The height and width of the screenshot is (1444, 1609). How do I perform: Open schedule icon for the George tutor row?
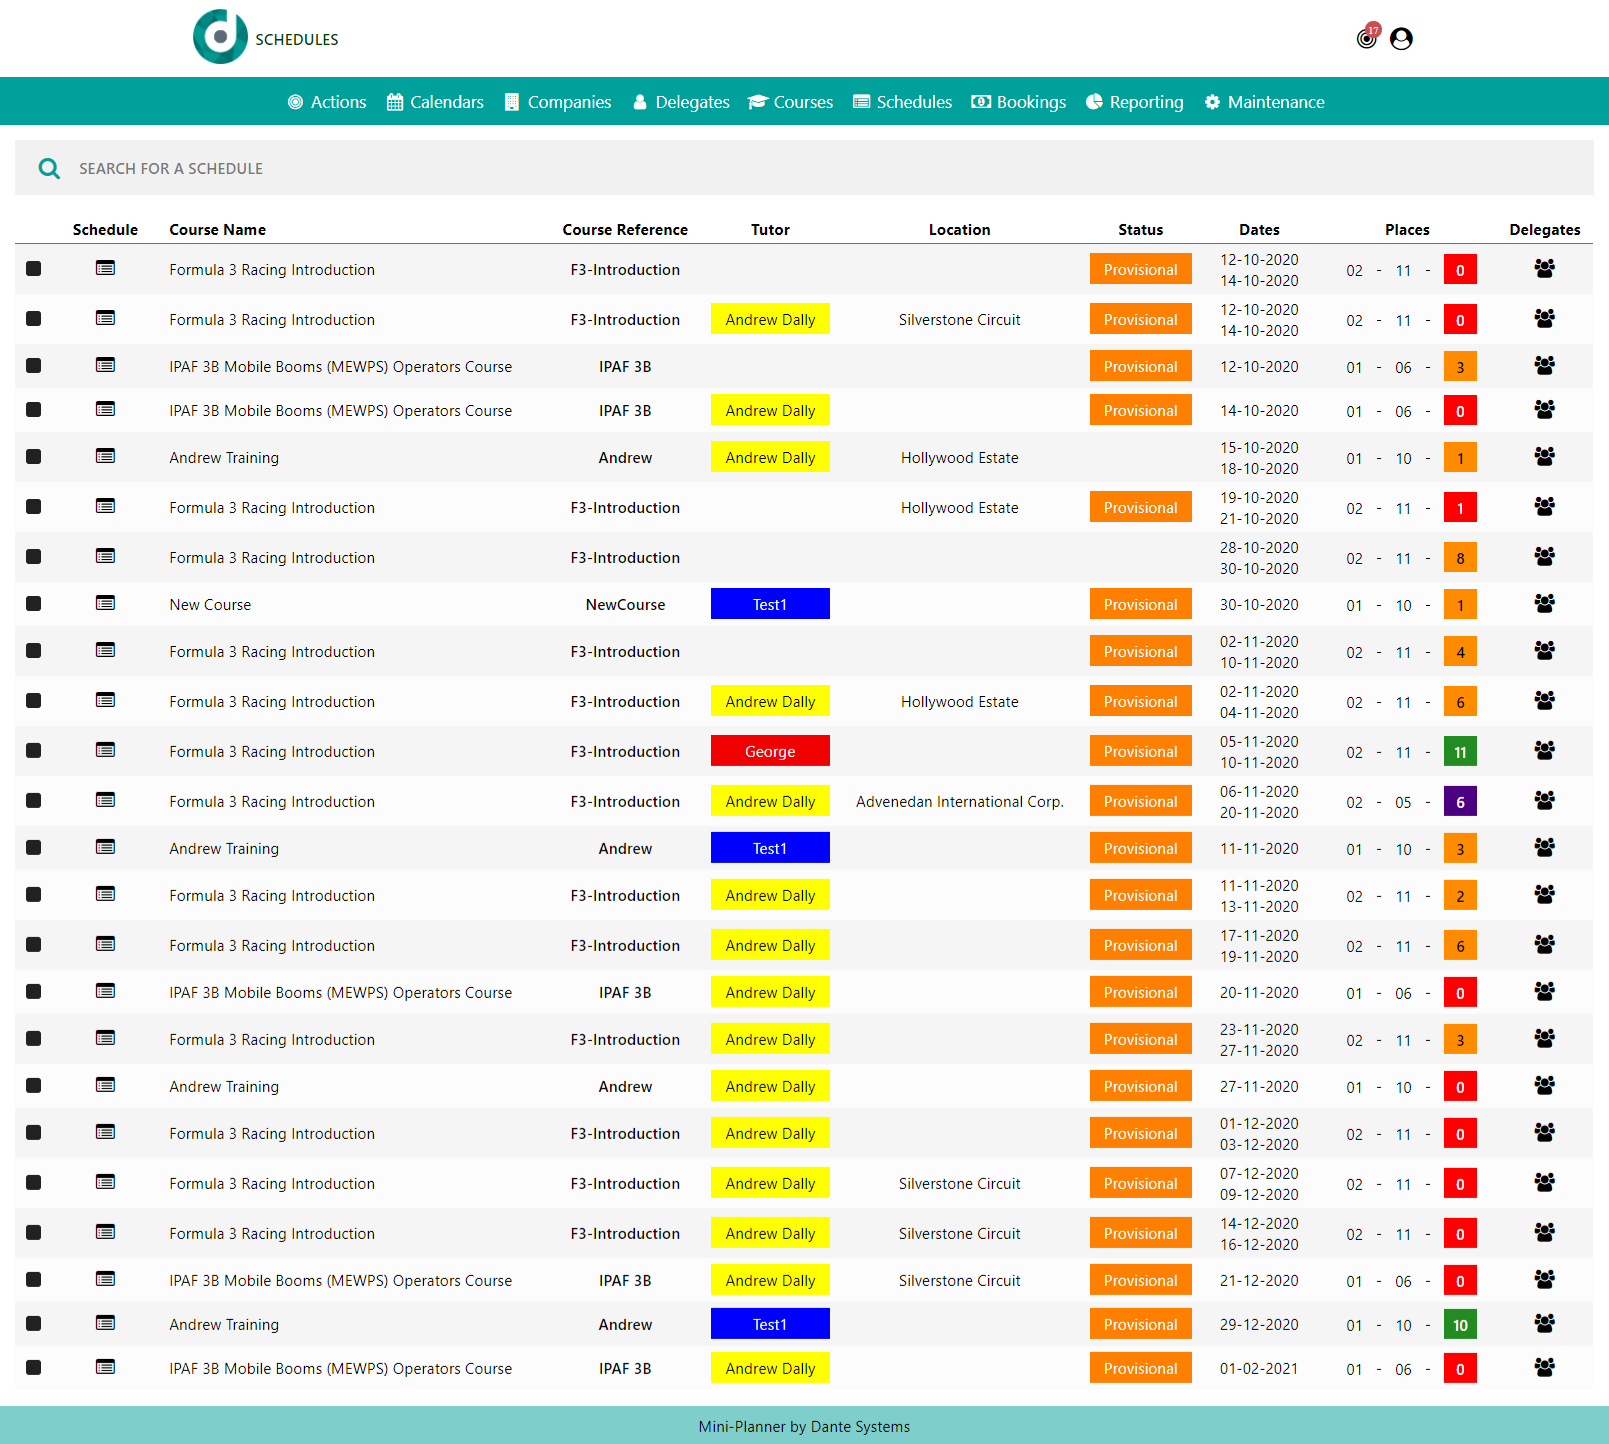click(x=105, y=751)
